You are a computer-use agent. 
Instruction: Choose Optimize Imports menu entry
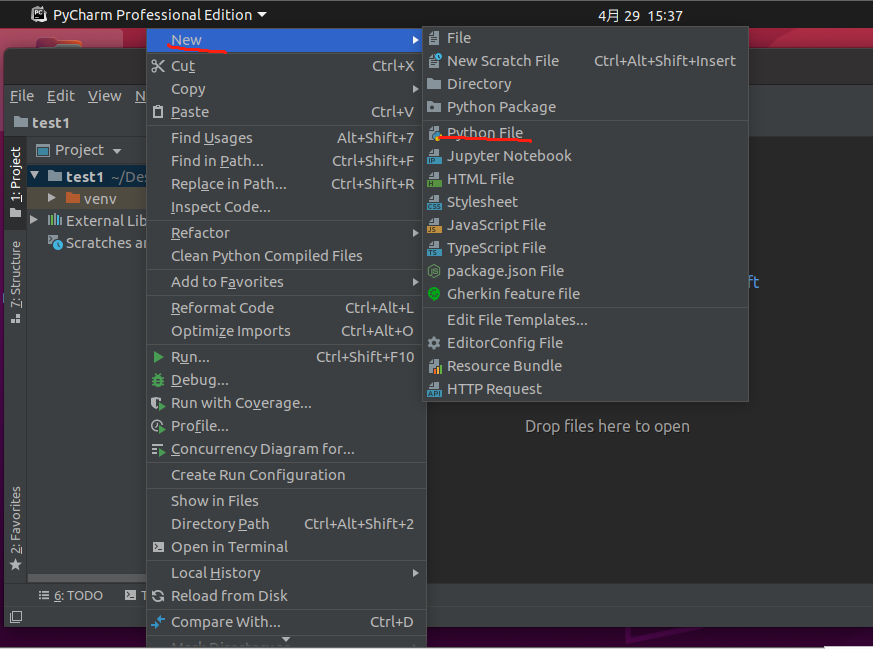pos(285,331)
